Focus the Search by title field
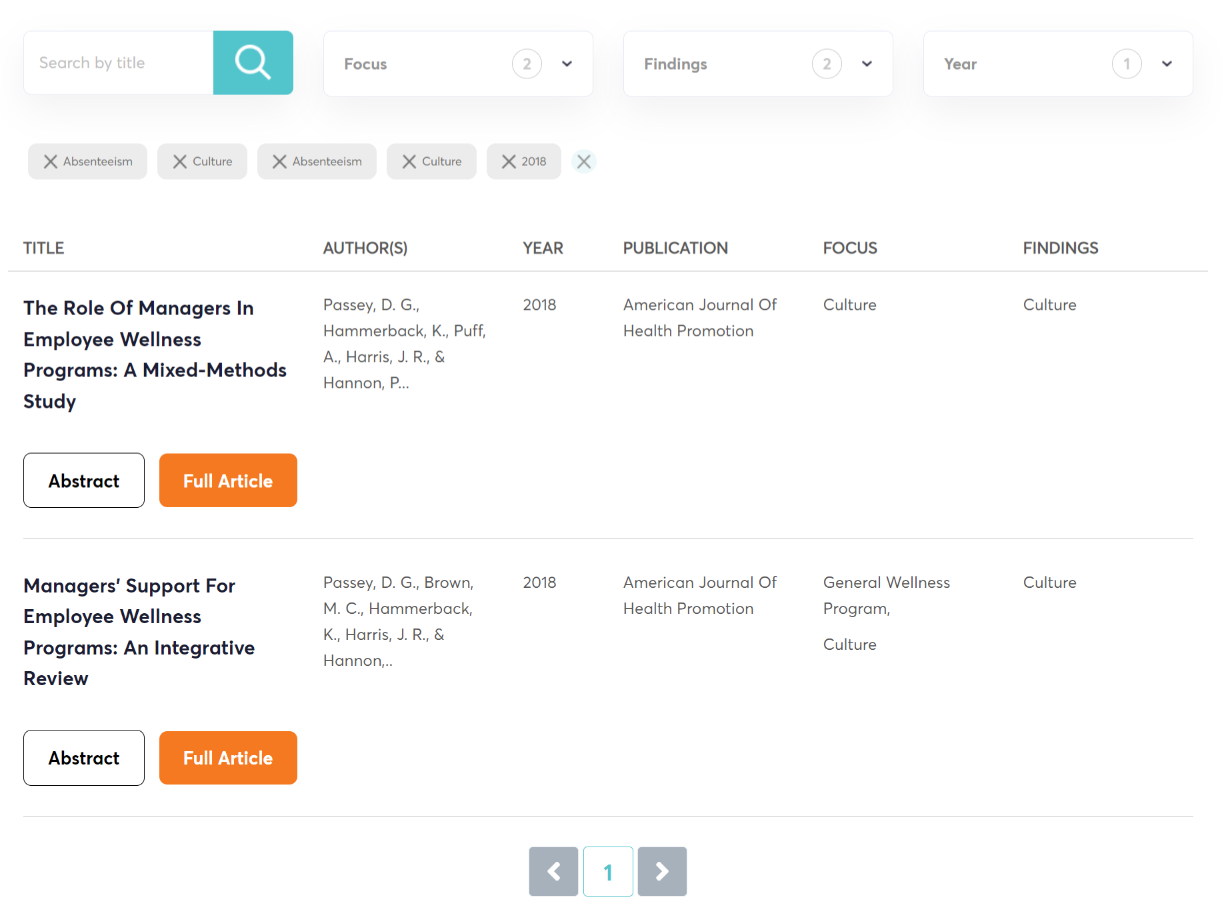The height and width of the screenshot is (923, 1223). [x=118, y=63]
